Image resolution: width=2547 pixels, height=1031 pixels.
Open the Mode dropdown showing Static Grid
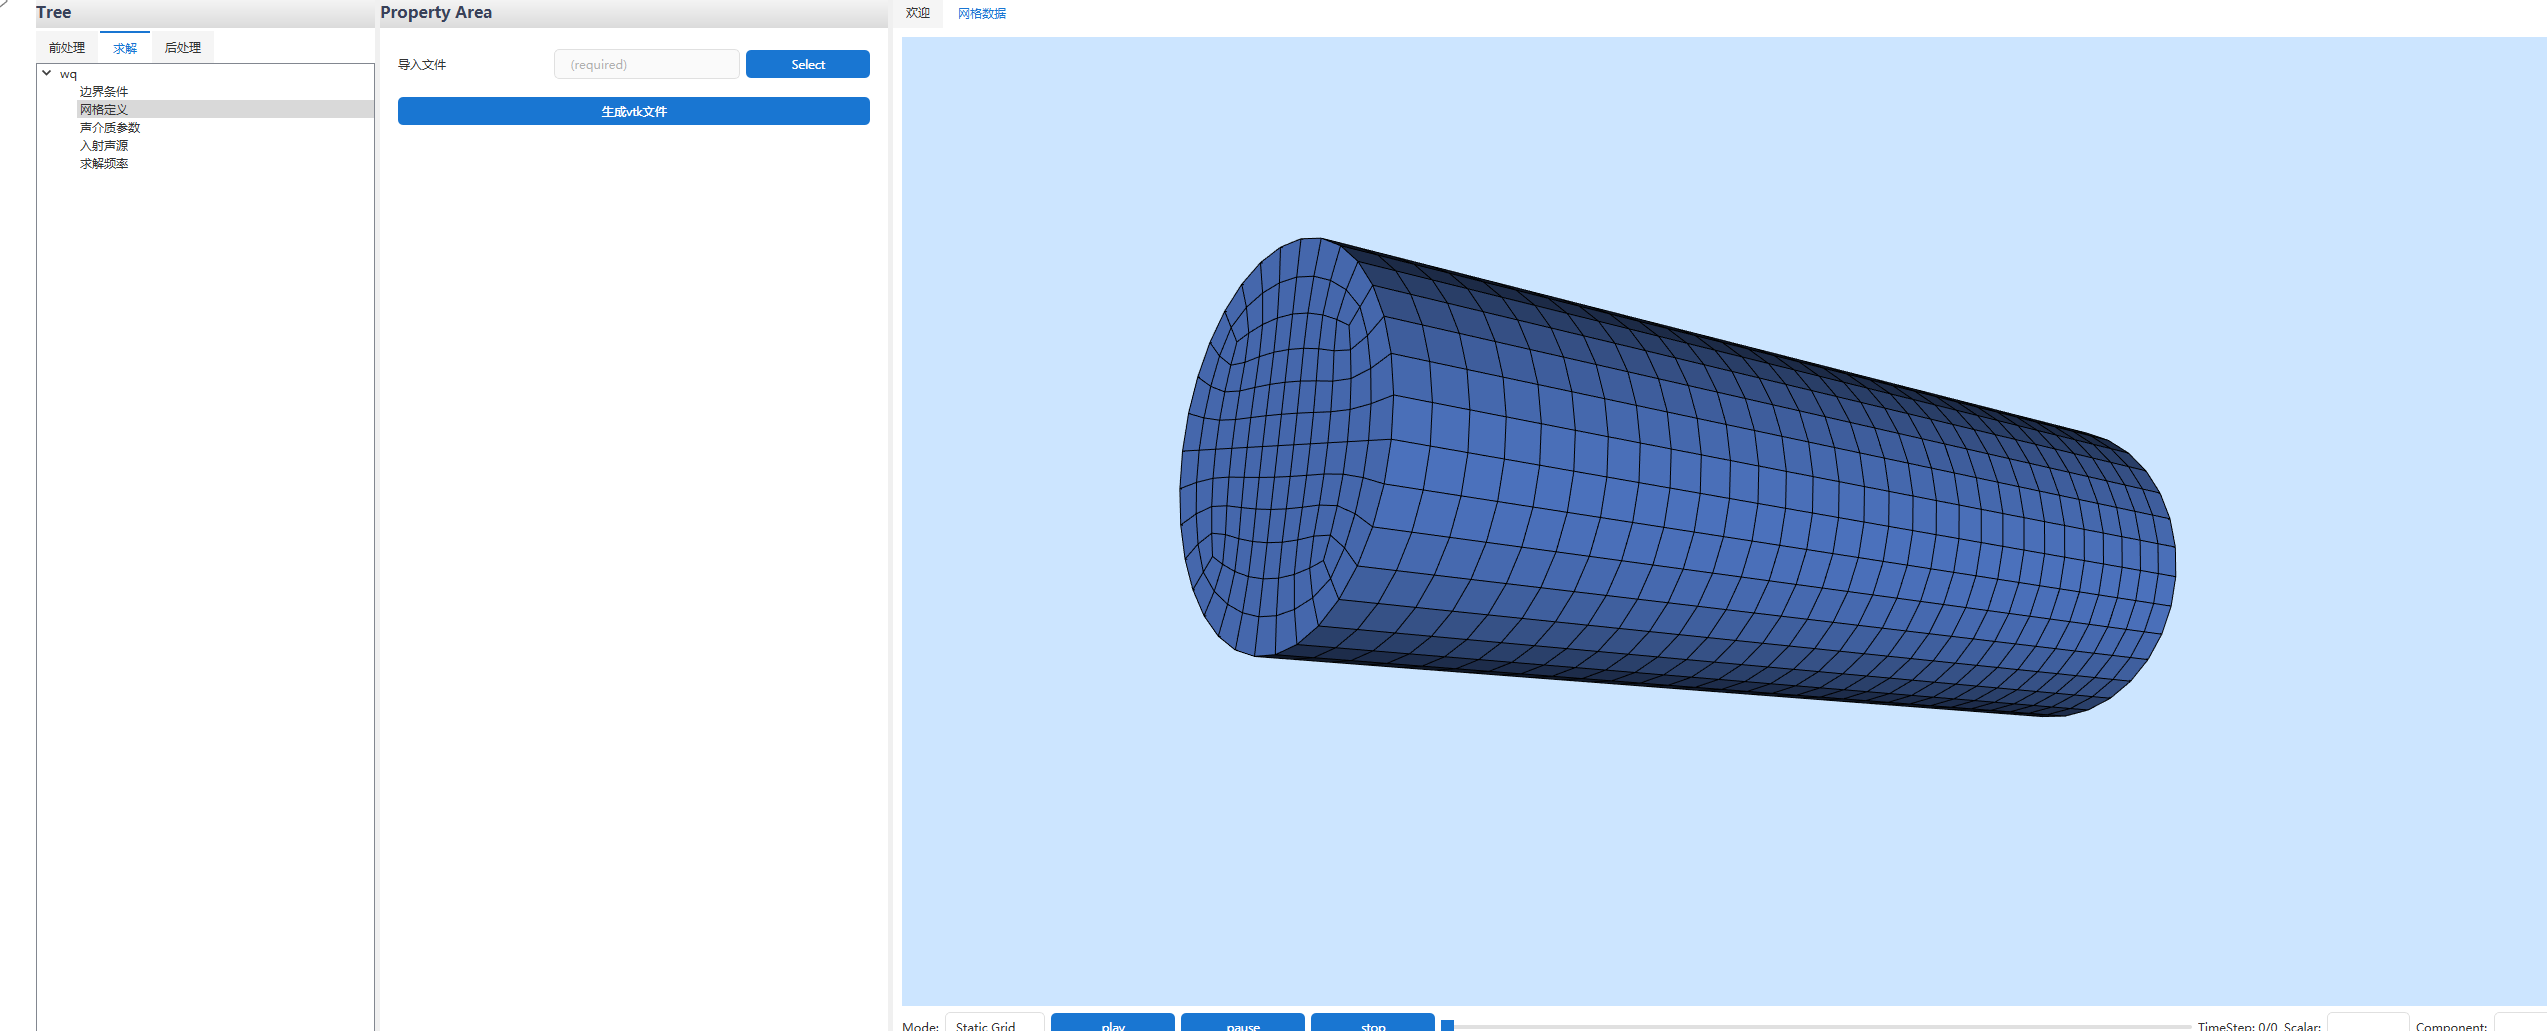[995, 1024]
